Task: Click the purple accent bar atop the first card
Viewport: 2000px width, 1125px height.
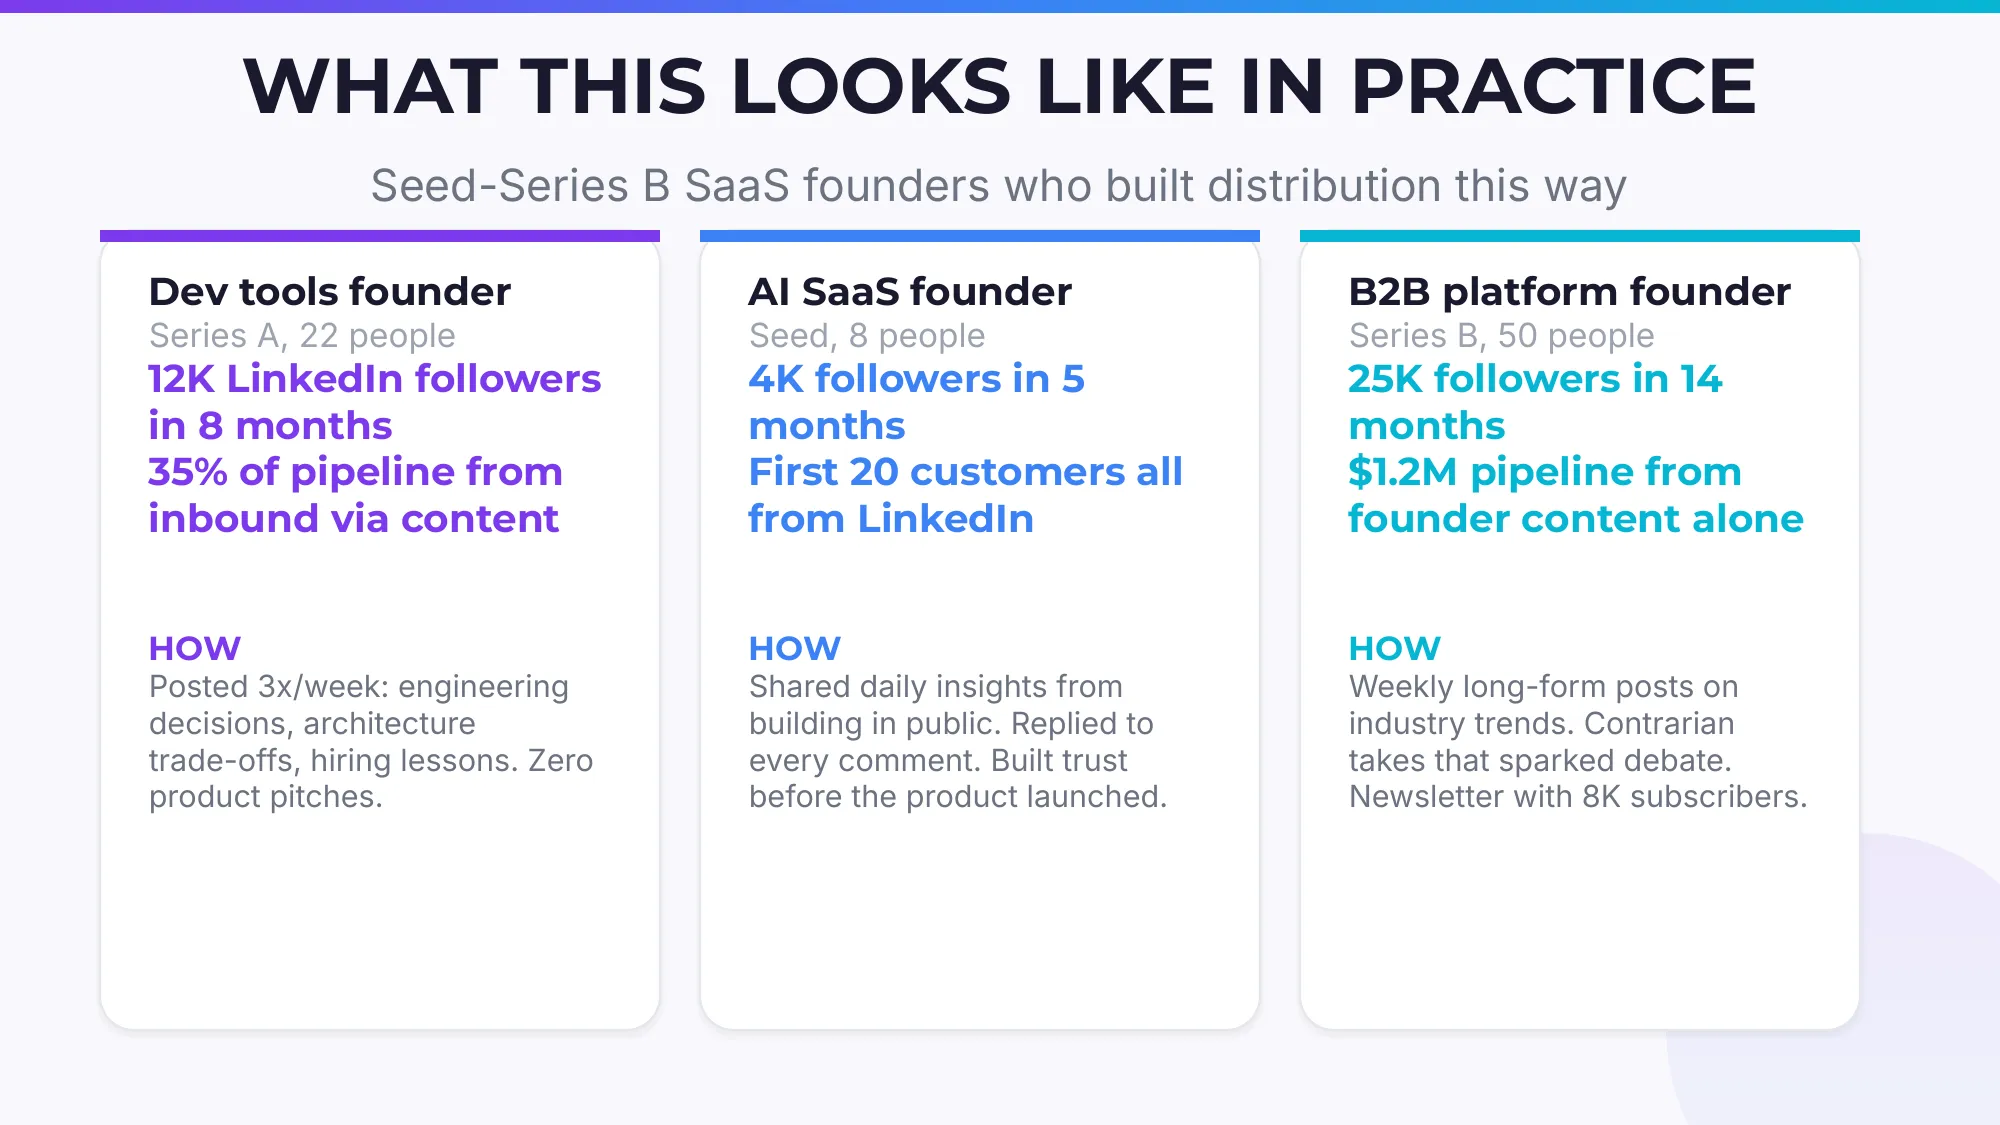Action: coord(380,236)
